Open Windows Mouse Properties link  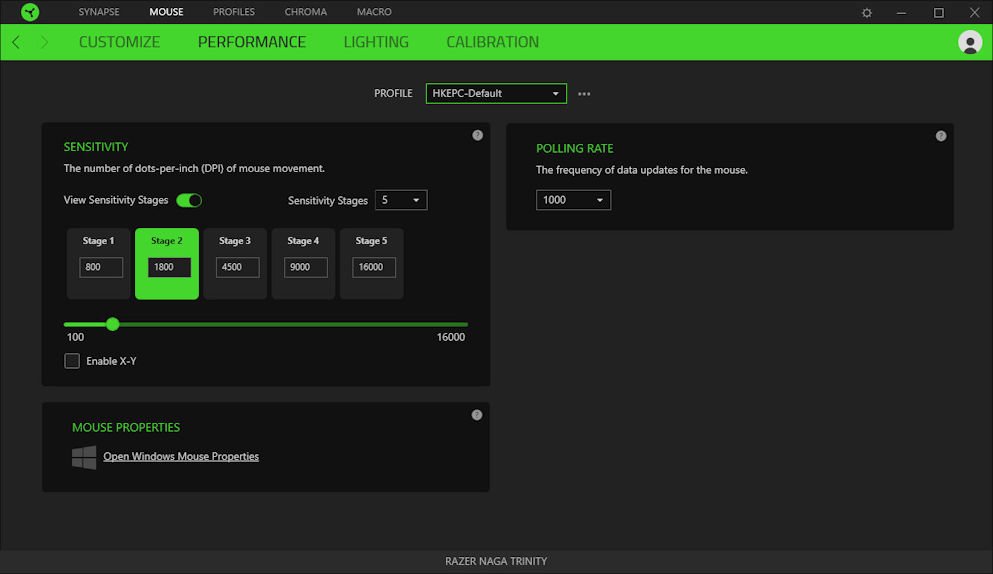tap(181, 456)
